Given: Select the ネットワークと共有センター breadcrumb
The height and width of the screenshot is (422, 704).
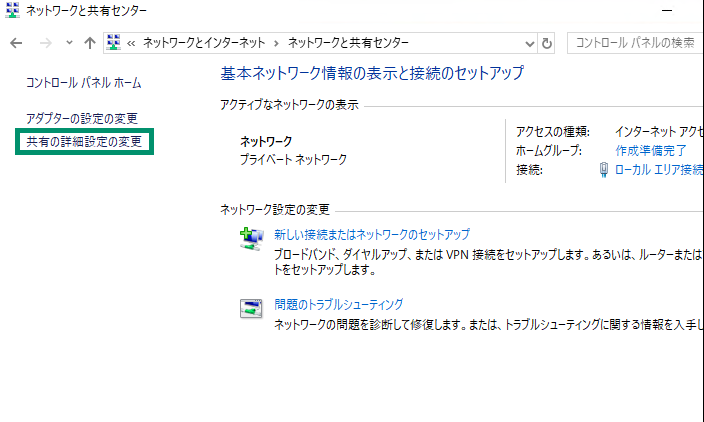Looking at the screenshot, I should [x=348, y=43].
